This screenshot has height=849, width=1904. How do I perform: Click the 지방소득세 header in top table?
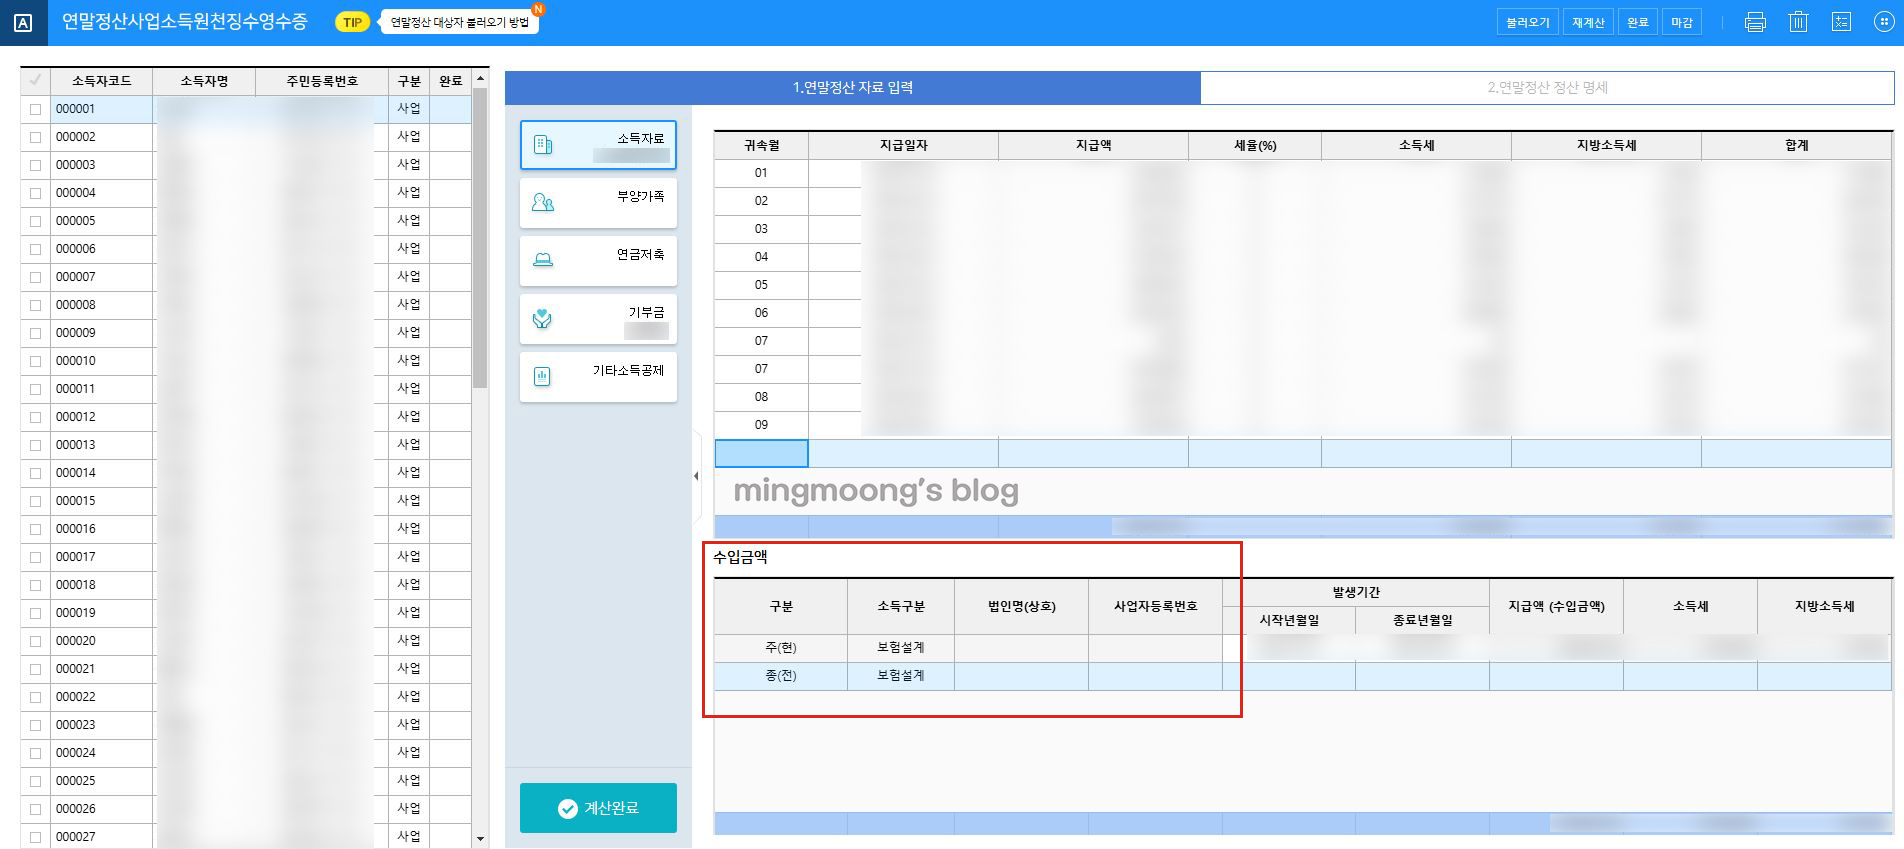coord(1606,145)
